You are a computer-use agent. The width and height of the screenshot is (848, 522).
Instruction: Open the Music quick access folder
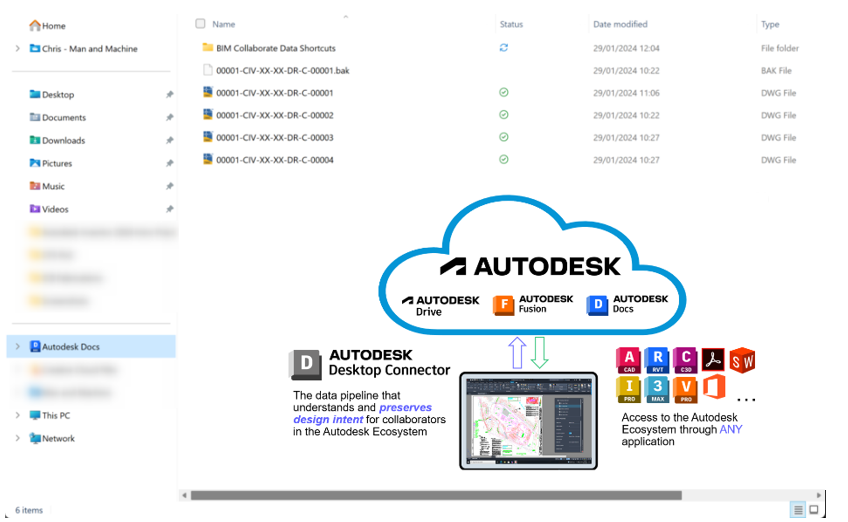[x=47, y=186]
